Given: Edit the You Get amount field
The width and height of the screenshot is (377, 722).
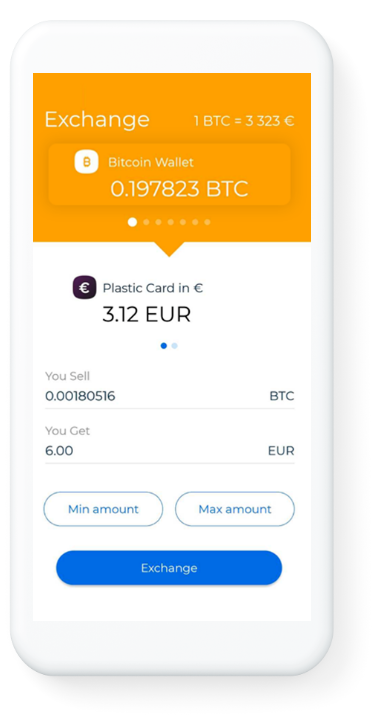Looking at the screenshot, I should point(169,450).
